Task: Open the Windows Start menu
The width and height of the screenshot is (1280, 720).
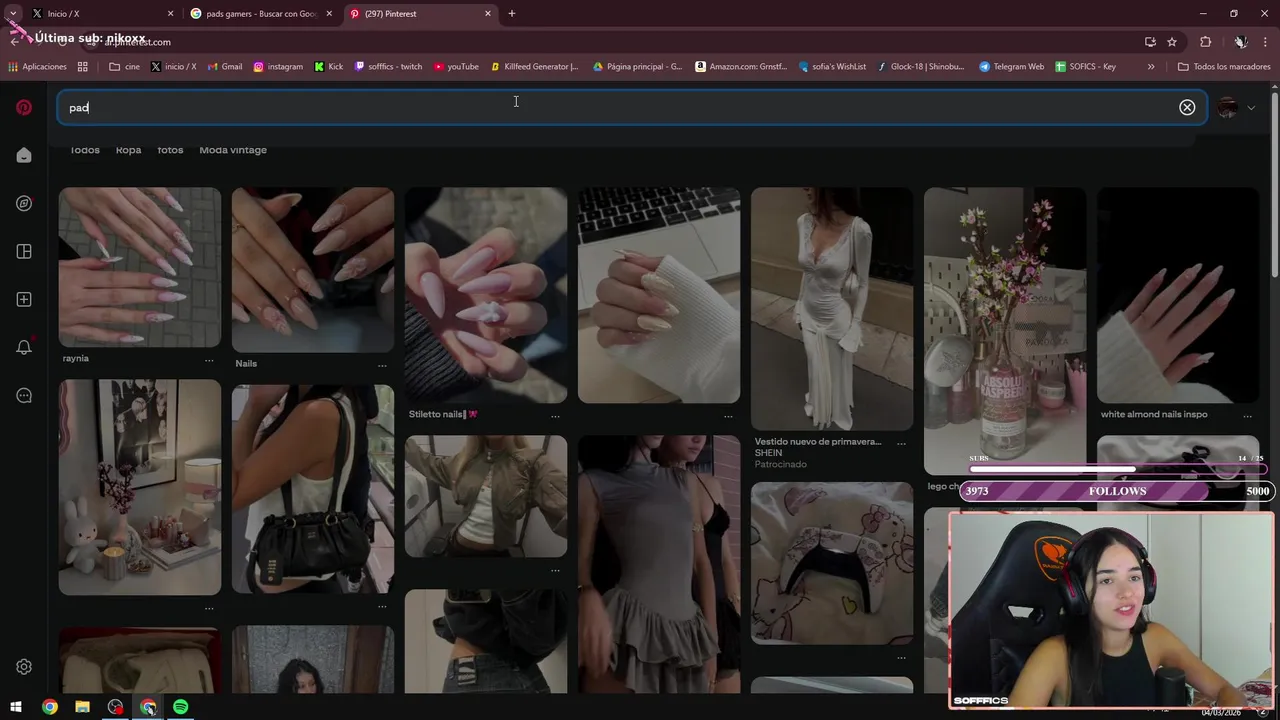Action: [x=16, y=707]
